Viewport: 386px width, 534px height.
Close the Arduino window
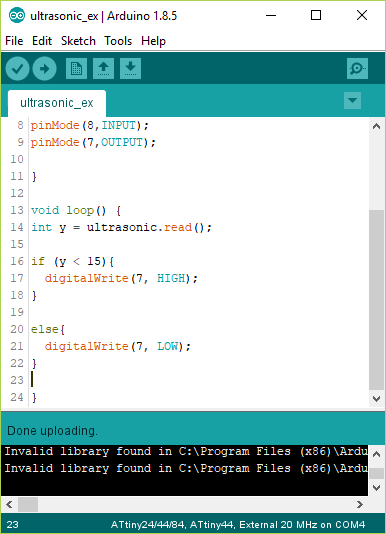coord(362,15)
